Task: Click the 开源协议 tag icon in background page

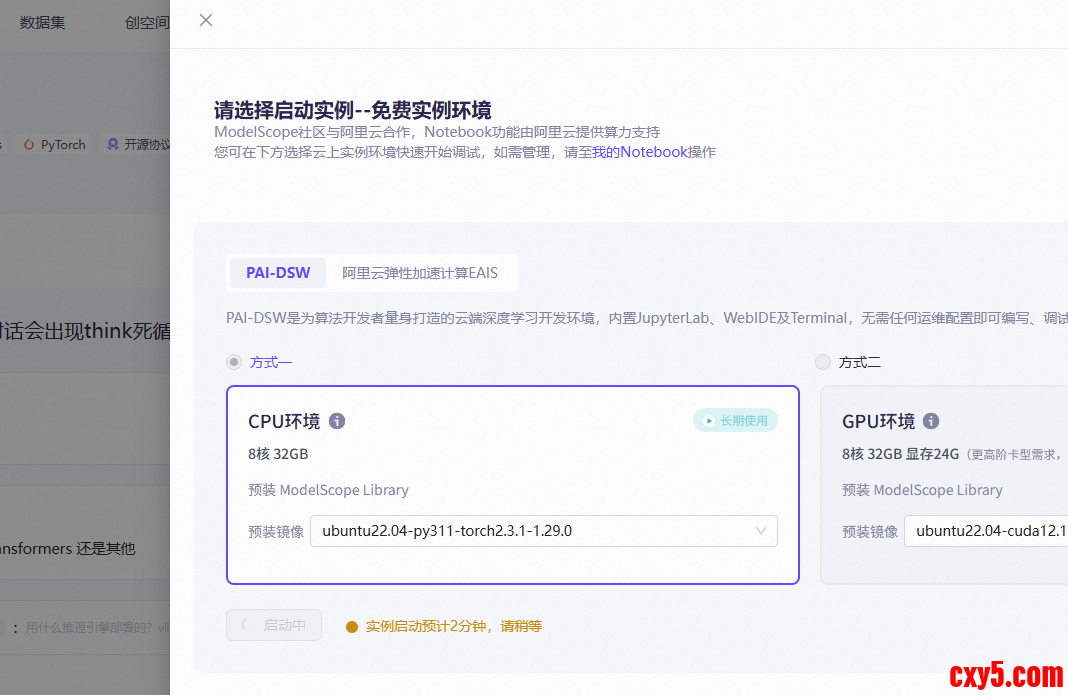Action: [113, 144]
